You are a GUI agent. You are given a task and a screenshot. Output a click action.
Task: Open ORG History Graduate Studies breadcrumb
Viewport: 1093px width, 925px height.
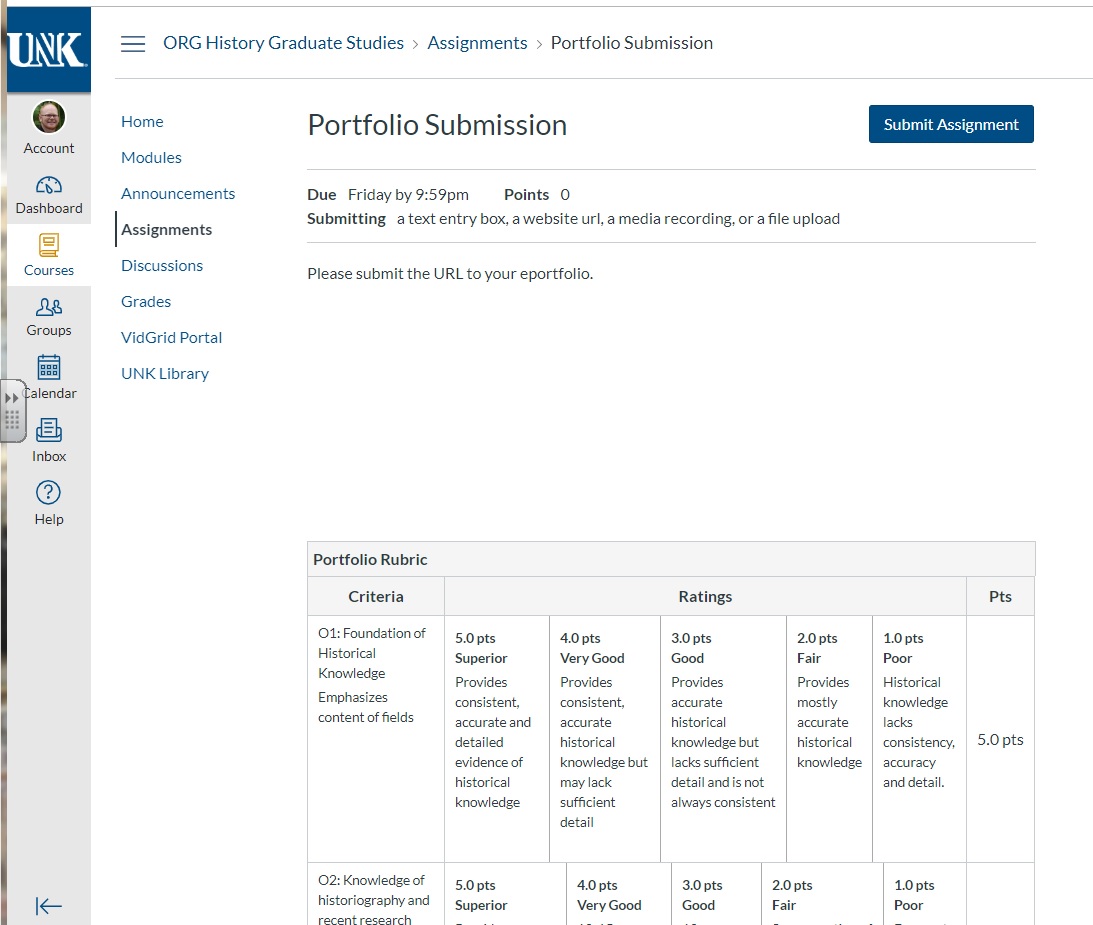pyautogui.click(x=283, y=43)
